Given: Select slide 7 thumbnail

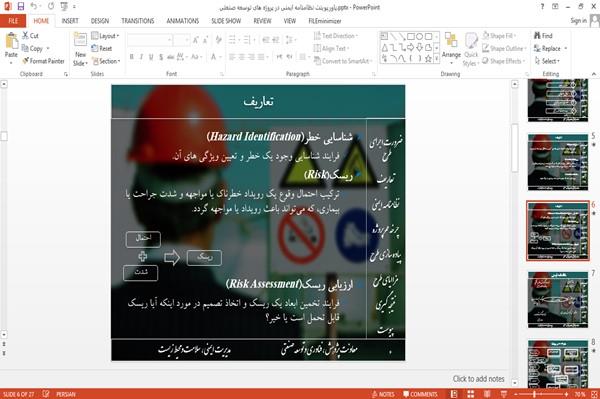Looking at the screenshot, I should pyautogui.click(x=558, y=300).
